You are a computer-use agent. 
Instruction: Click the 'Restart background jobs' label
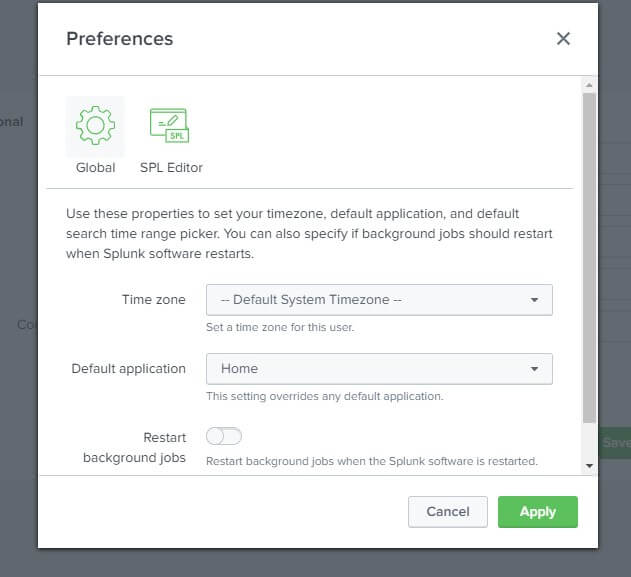click(x=134, y=447)
